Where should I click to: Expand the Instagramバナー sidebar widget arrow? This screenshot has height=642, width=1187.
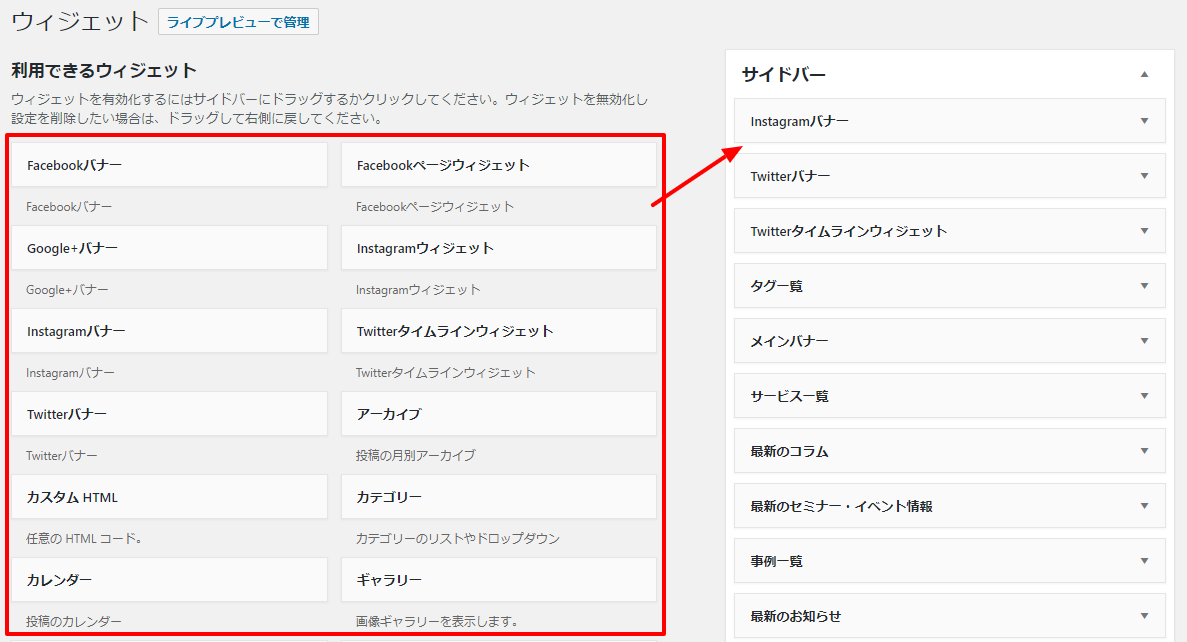click(1145, 121)
